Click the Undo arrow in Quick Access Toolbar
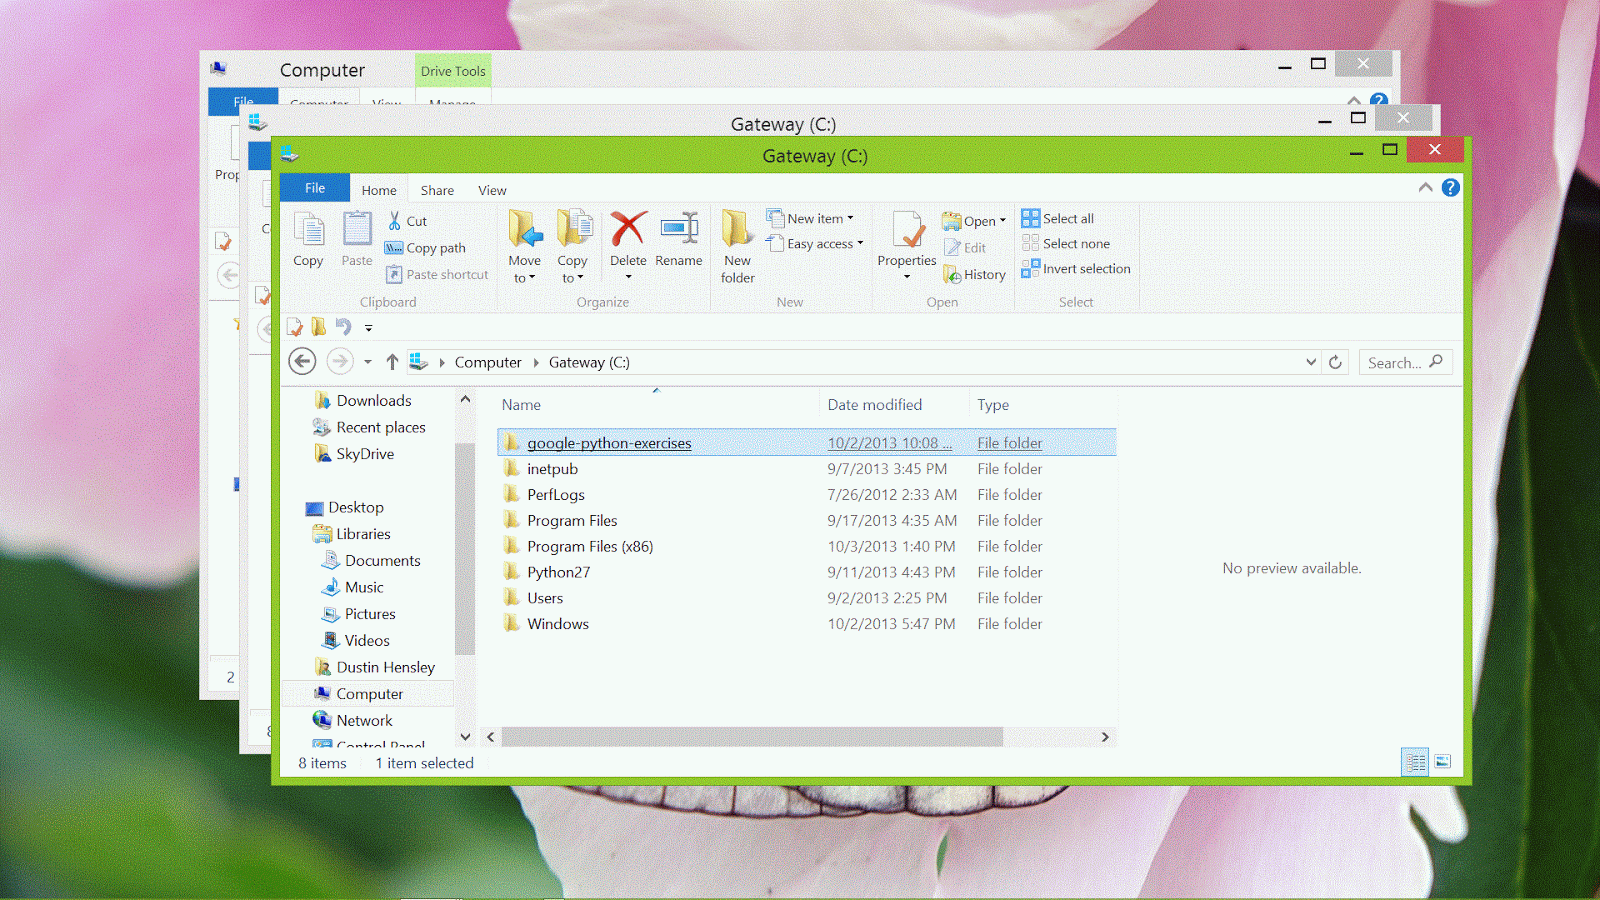This screenshot has height=900, width=1600. [x=343, y=327]
